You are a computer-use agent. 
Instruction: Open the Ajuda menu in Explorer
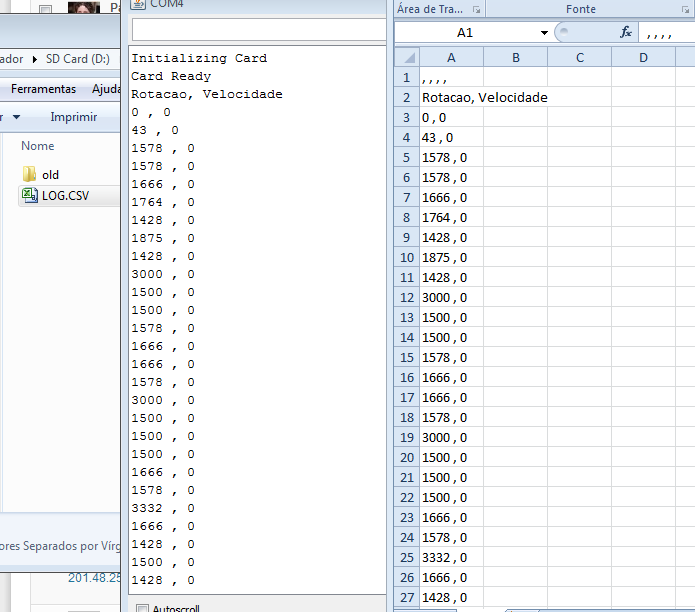106,89
